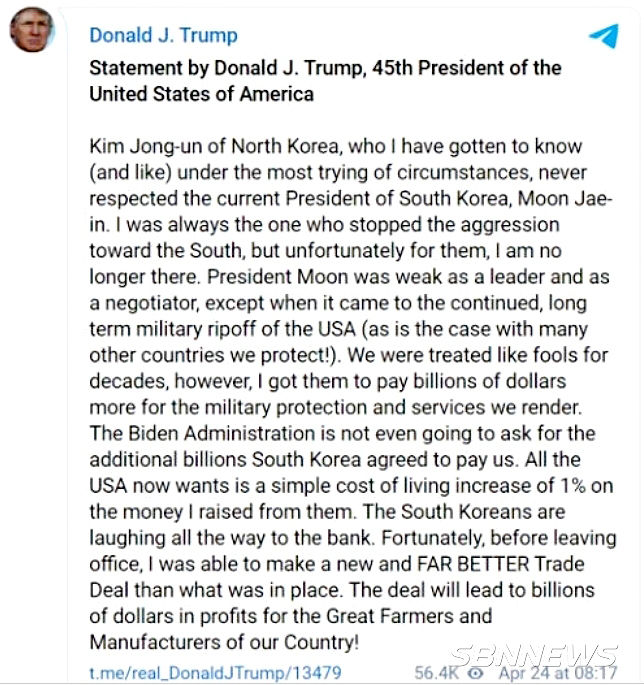Click the 56.4K view count
The height and width of the screenshot is (685, 644).
click(436, 673)
